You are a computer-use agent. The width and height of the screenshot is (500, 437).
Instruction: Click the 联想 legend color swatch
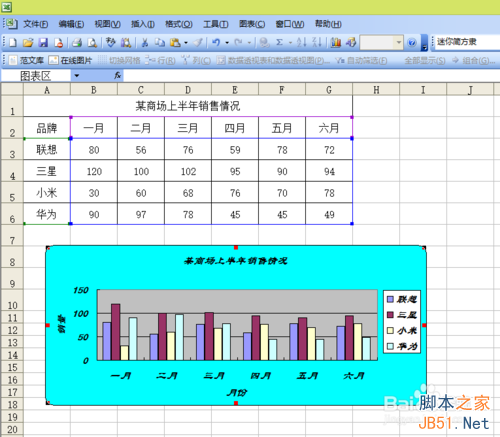point(390,299)
